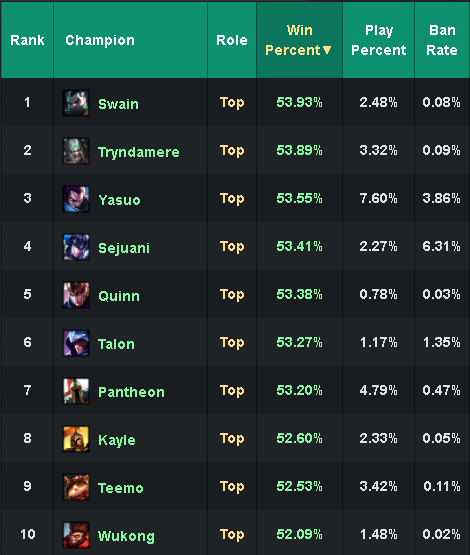Open Talon's portrait icon
Viewport: 470px width, 555px height.
click(76, 343)
